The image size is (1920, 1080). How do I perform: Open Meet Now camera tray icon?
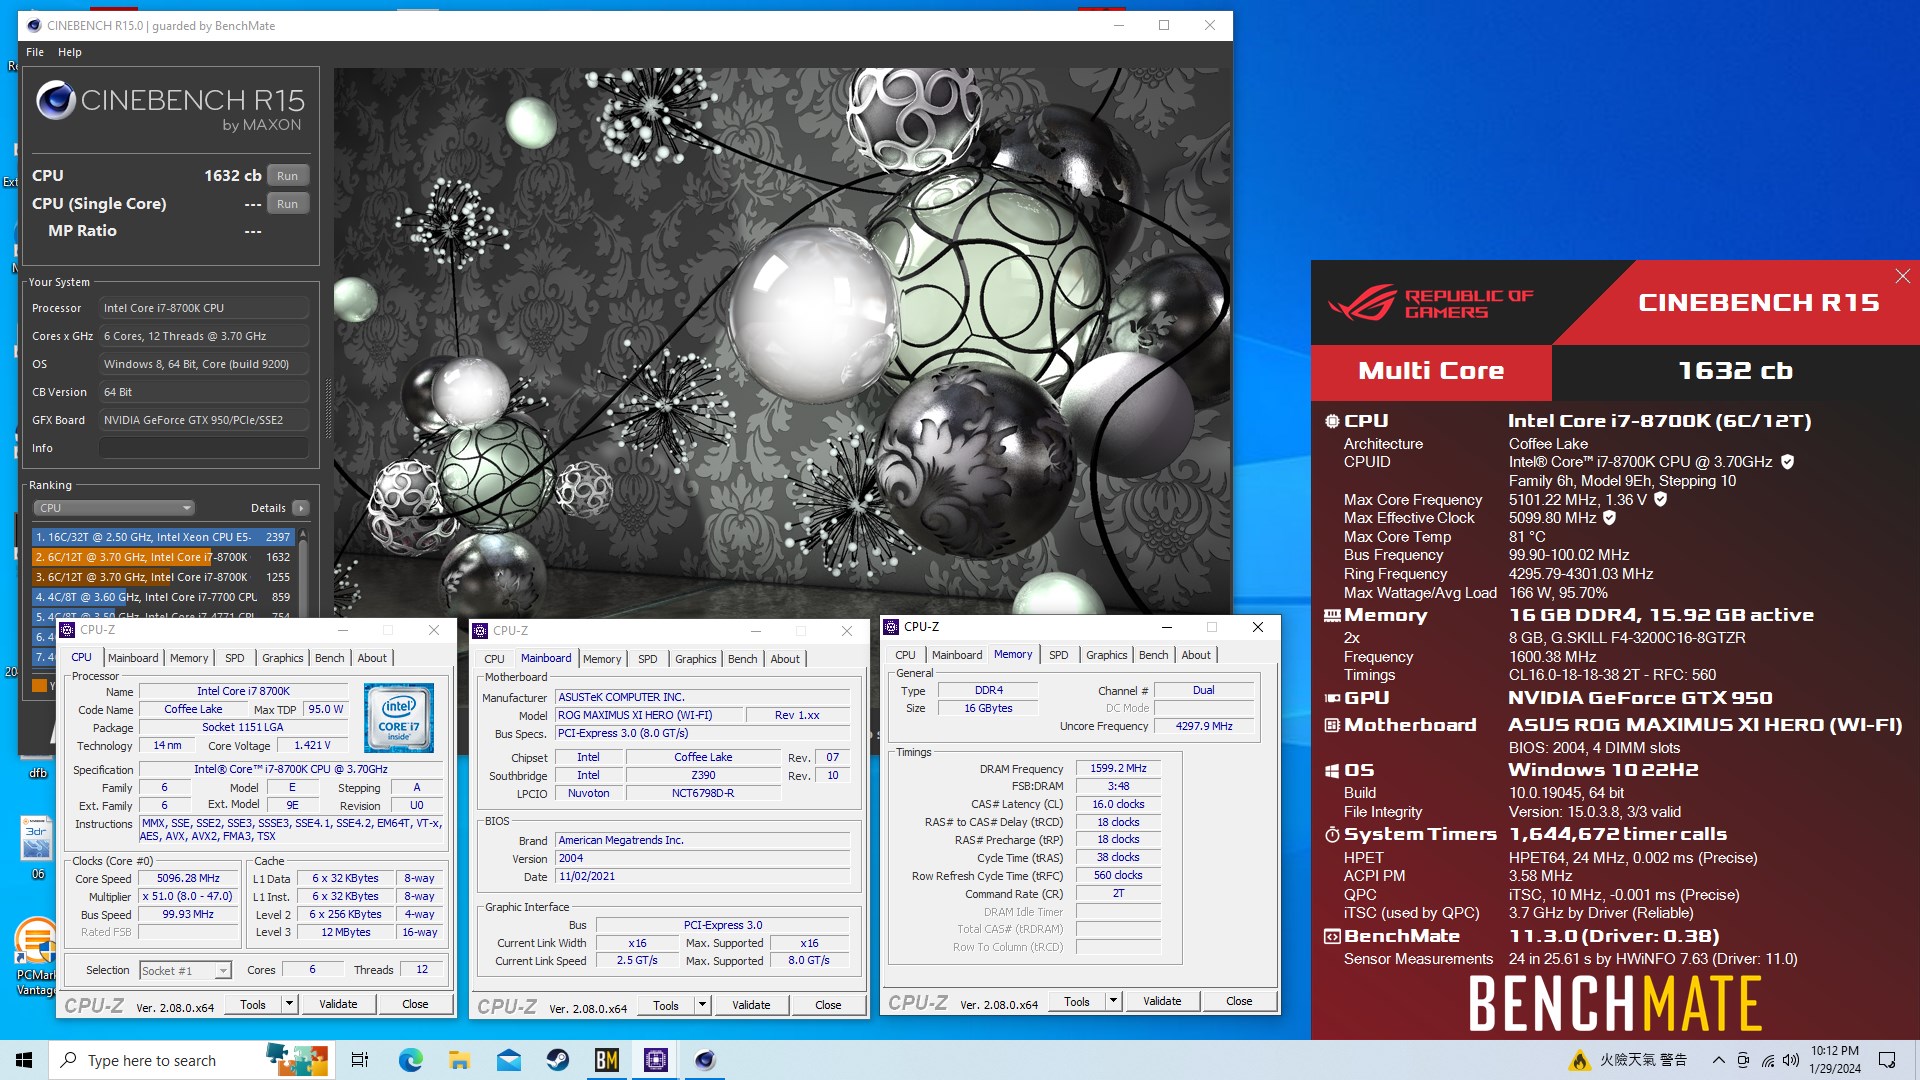(x=1743, y=1060)
